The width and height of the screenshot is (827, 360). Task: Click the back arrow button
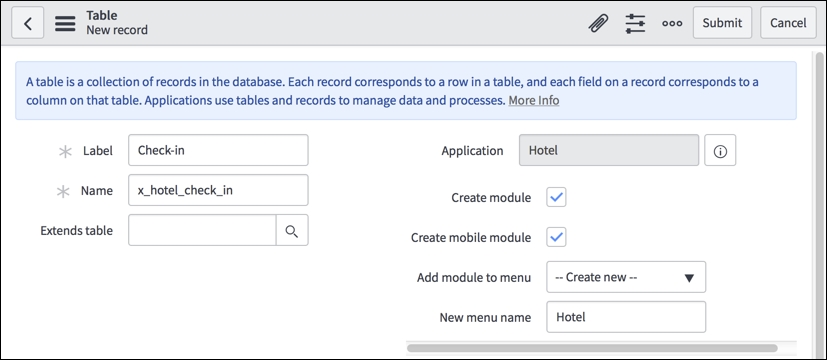click(27, 23)
